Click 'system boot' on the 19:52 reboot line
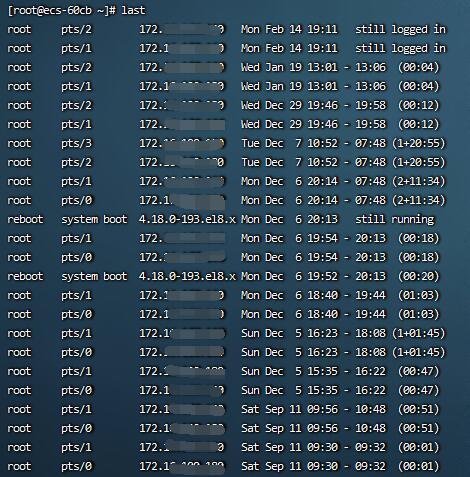Image resolution: width=470 pixels, height=477 pixels. (94, 276)
